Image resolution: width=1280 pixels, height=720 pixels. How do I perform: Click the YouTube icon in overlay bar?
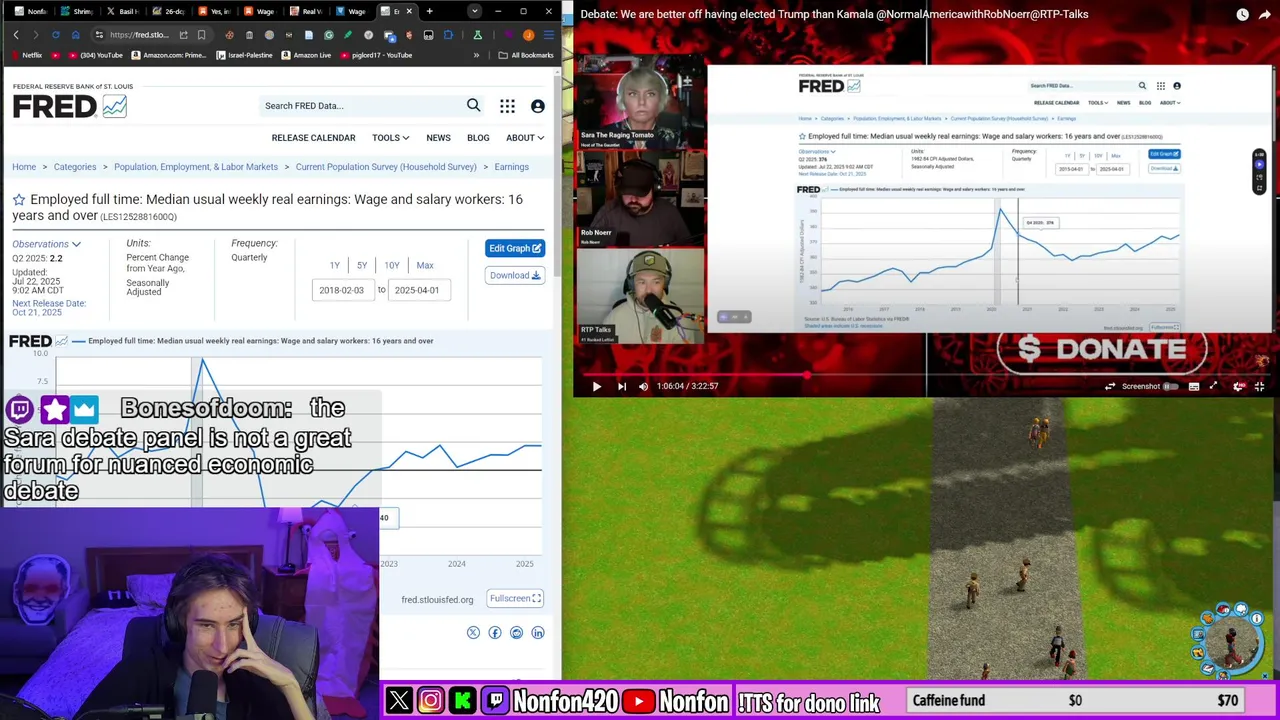coord(639,701)
